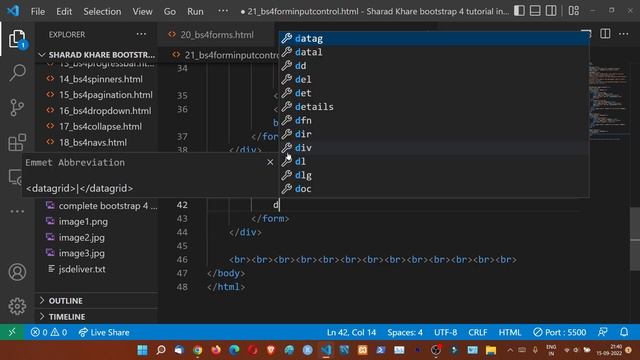Select the dd suggestion

click(433, 66)
